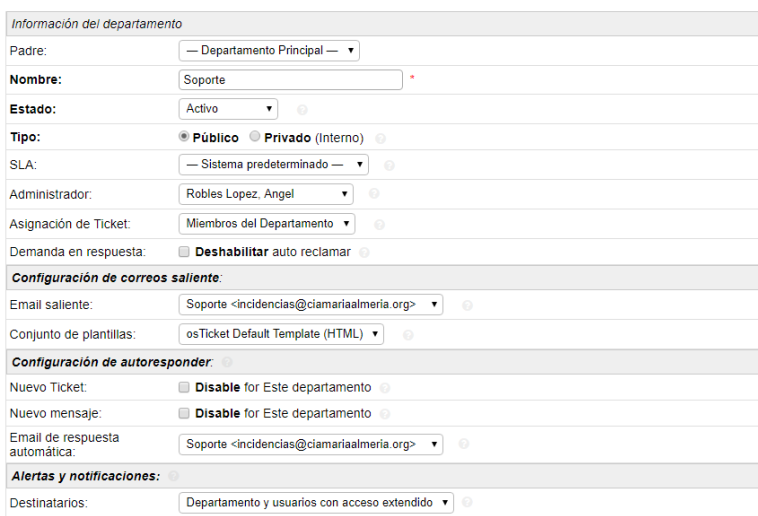
Task: Open the Administrador dropdown with Robles Lopez
Action: point(266,194)
